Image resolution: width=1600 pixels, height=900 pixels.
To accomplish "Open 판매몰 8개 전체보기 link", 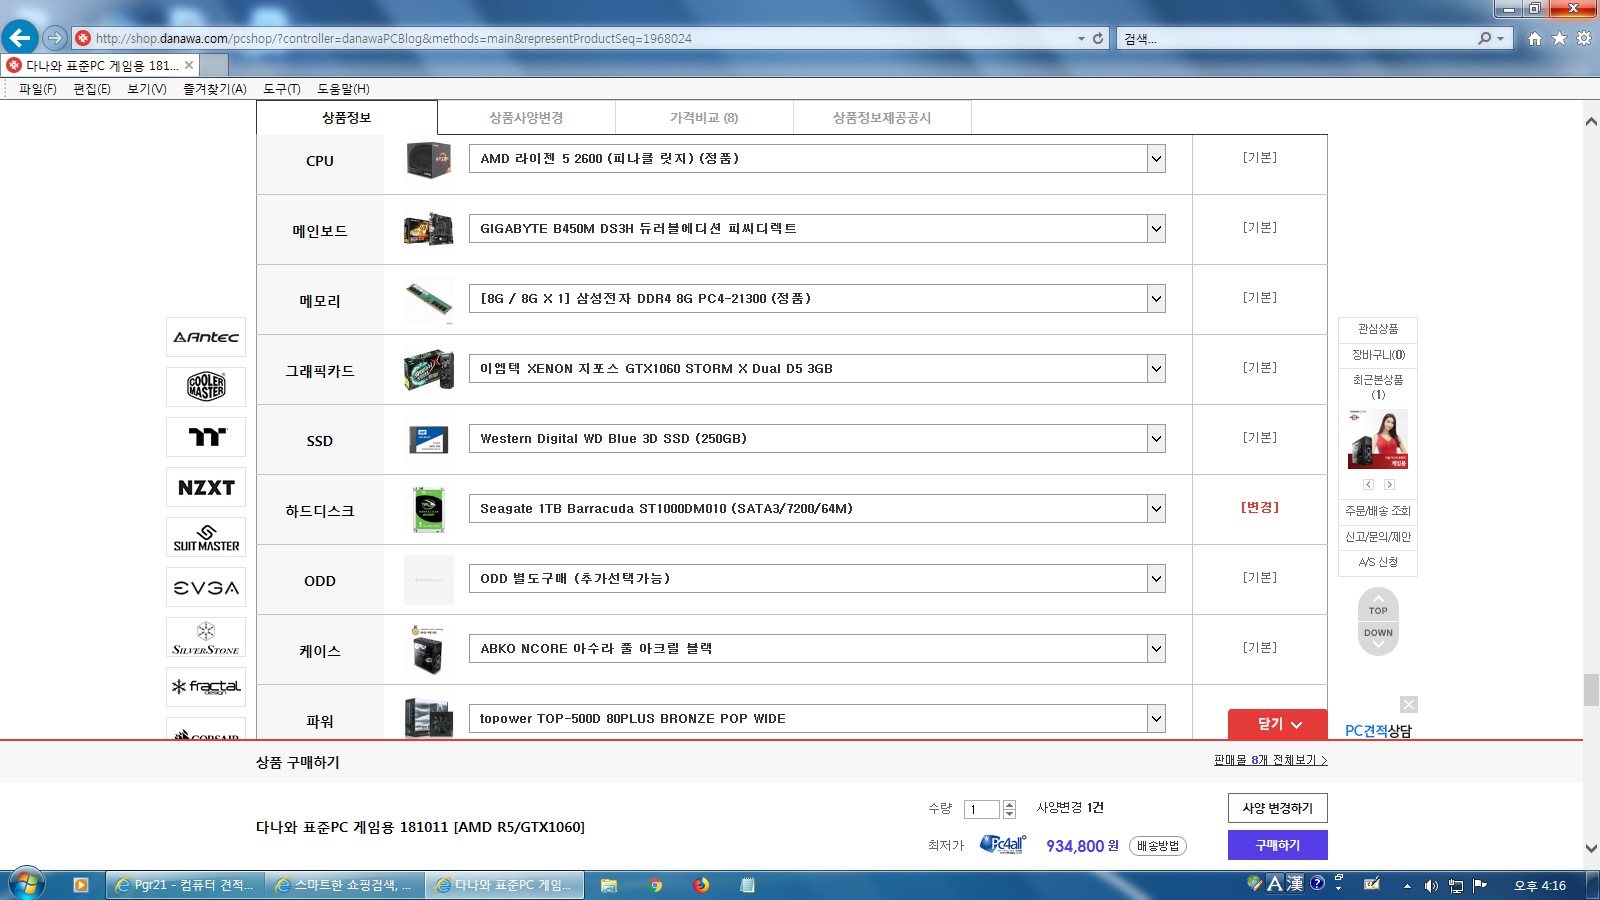I will [1271, 760].
